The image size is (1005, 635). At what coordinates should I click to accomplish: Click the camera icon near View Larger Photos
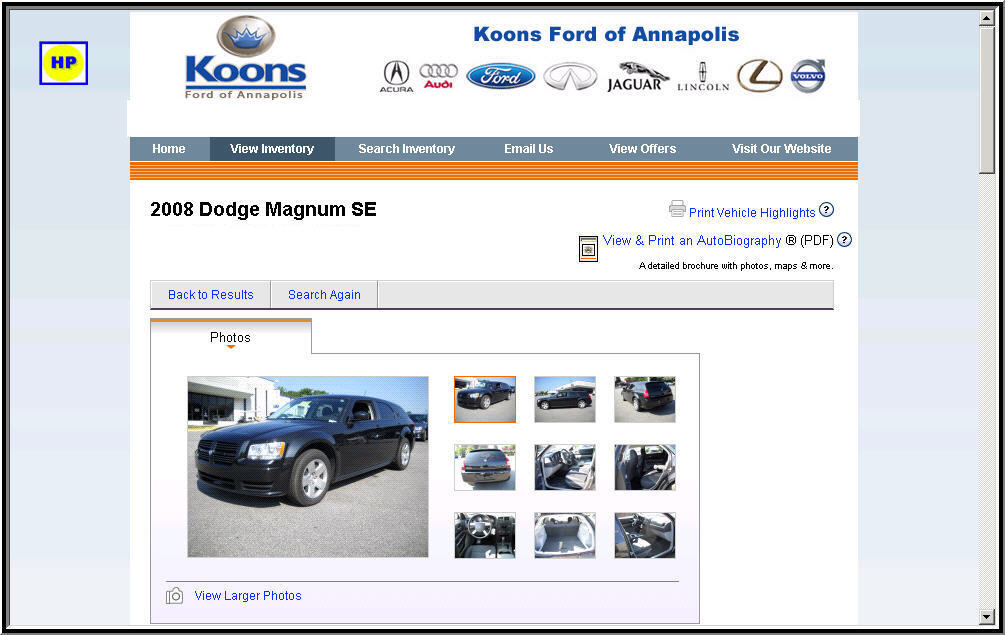point(174,596)
